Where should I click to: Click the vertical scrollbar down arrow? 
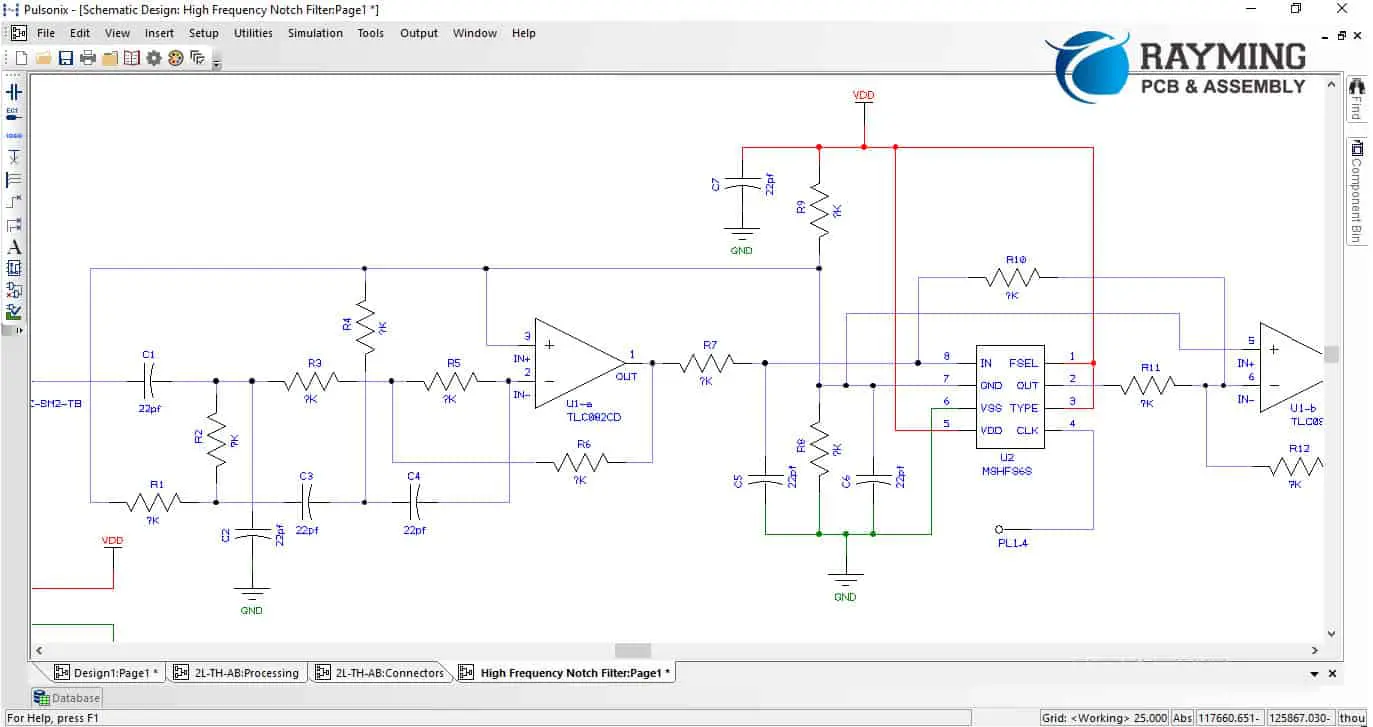pyautogui.click(x=1331, y=634)
